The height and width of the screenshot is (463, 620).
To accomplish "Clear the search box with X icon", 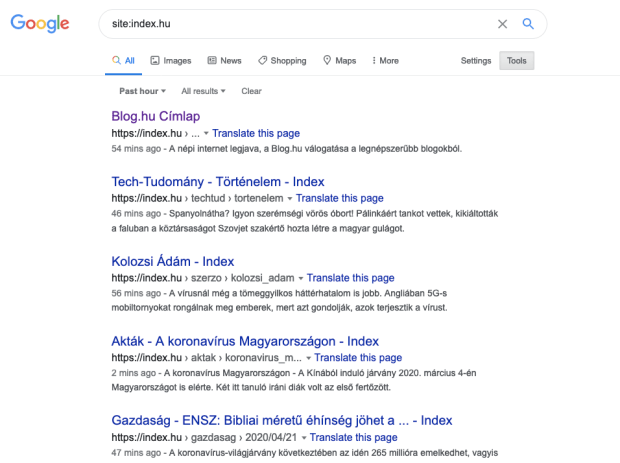I will tap(502, 24).
